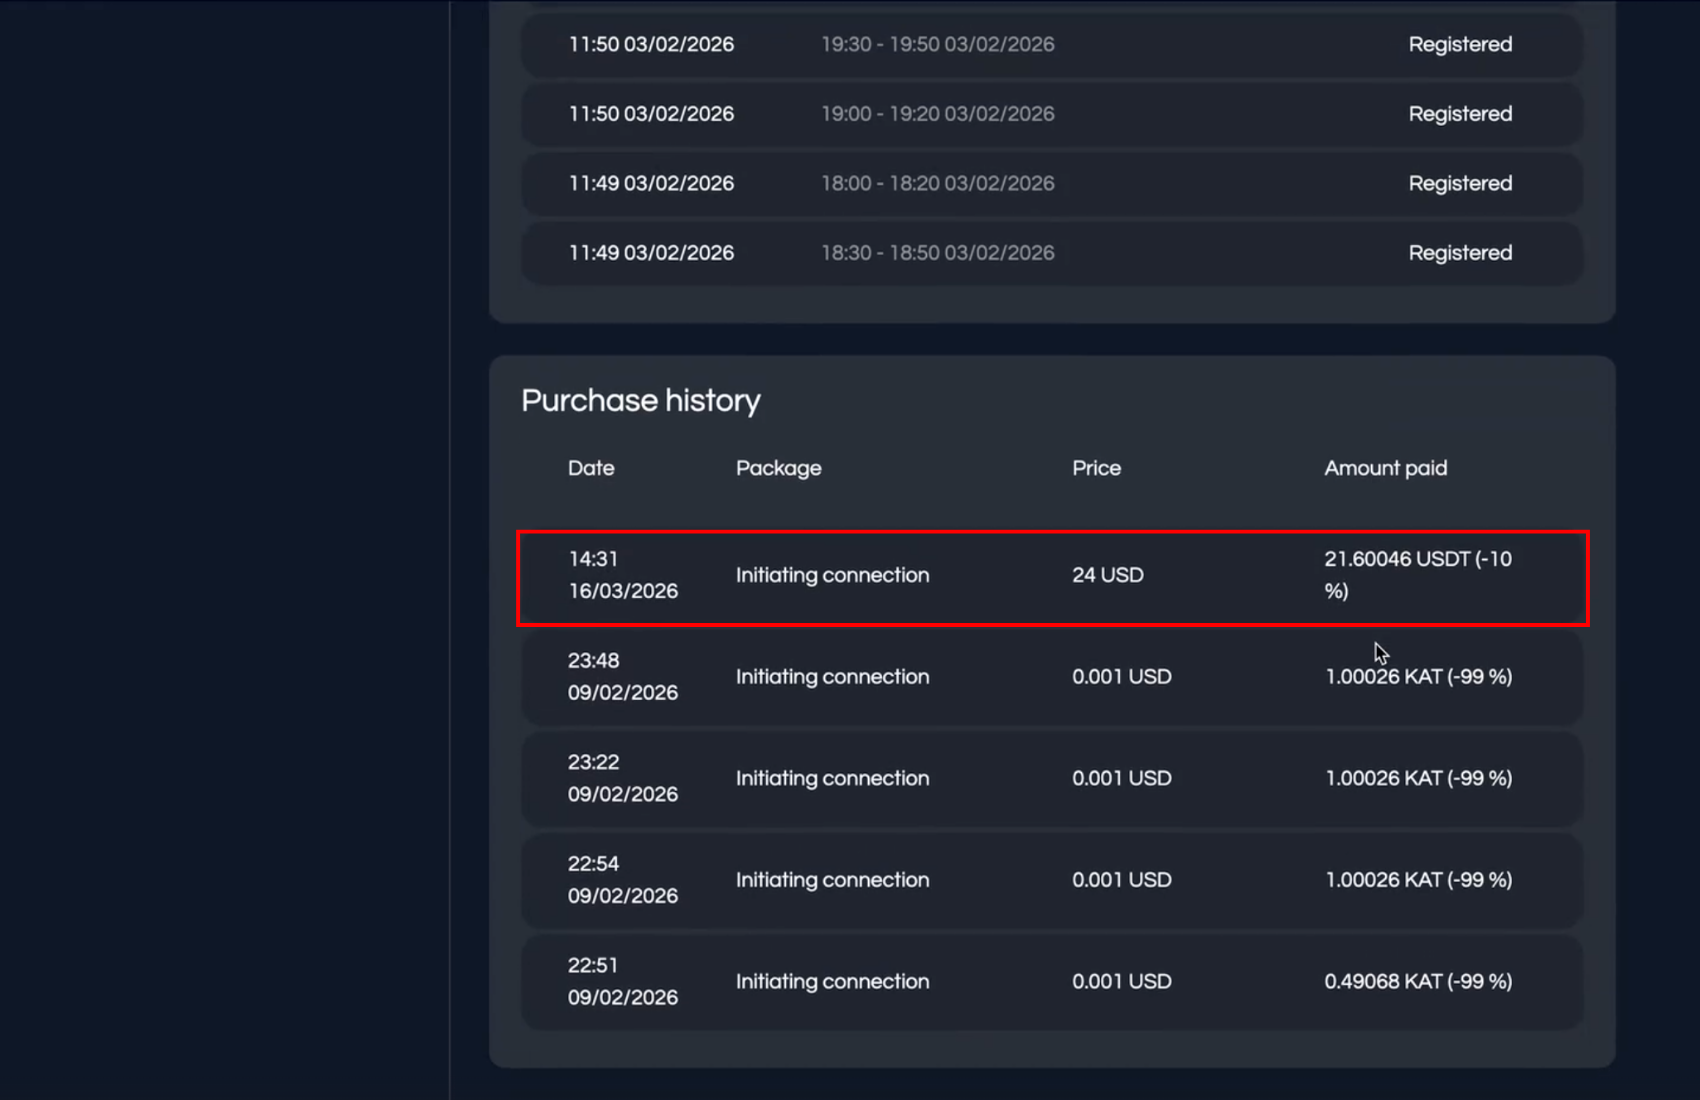Click the Package column header
Image resolution: width=1700 pixels, height=1100 pixels.
point(778,468)
